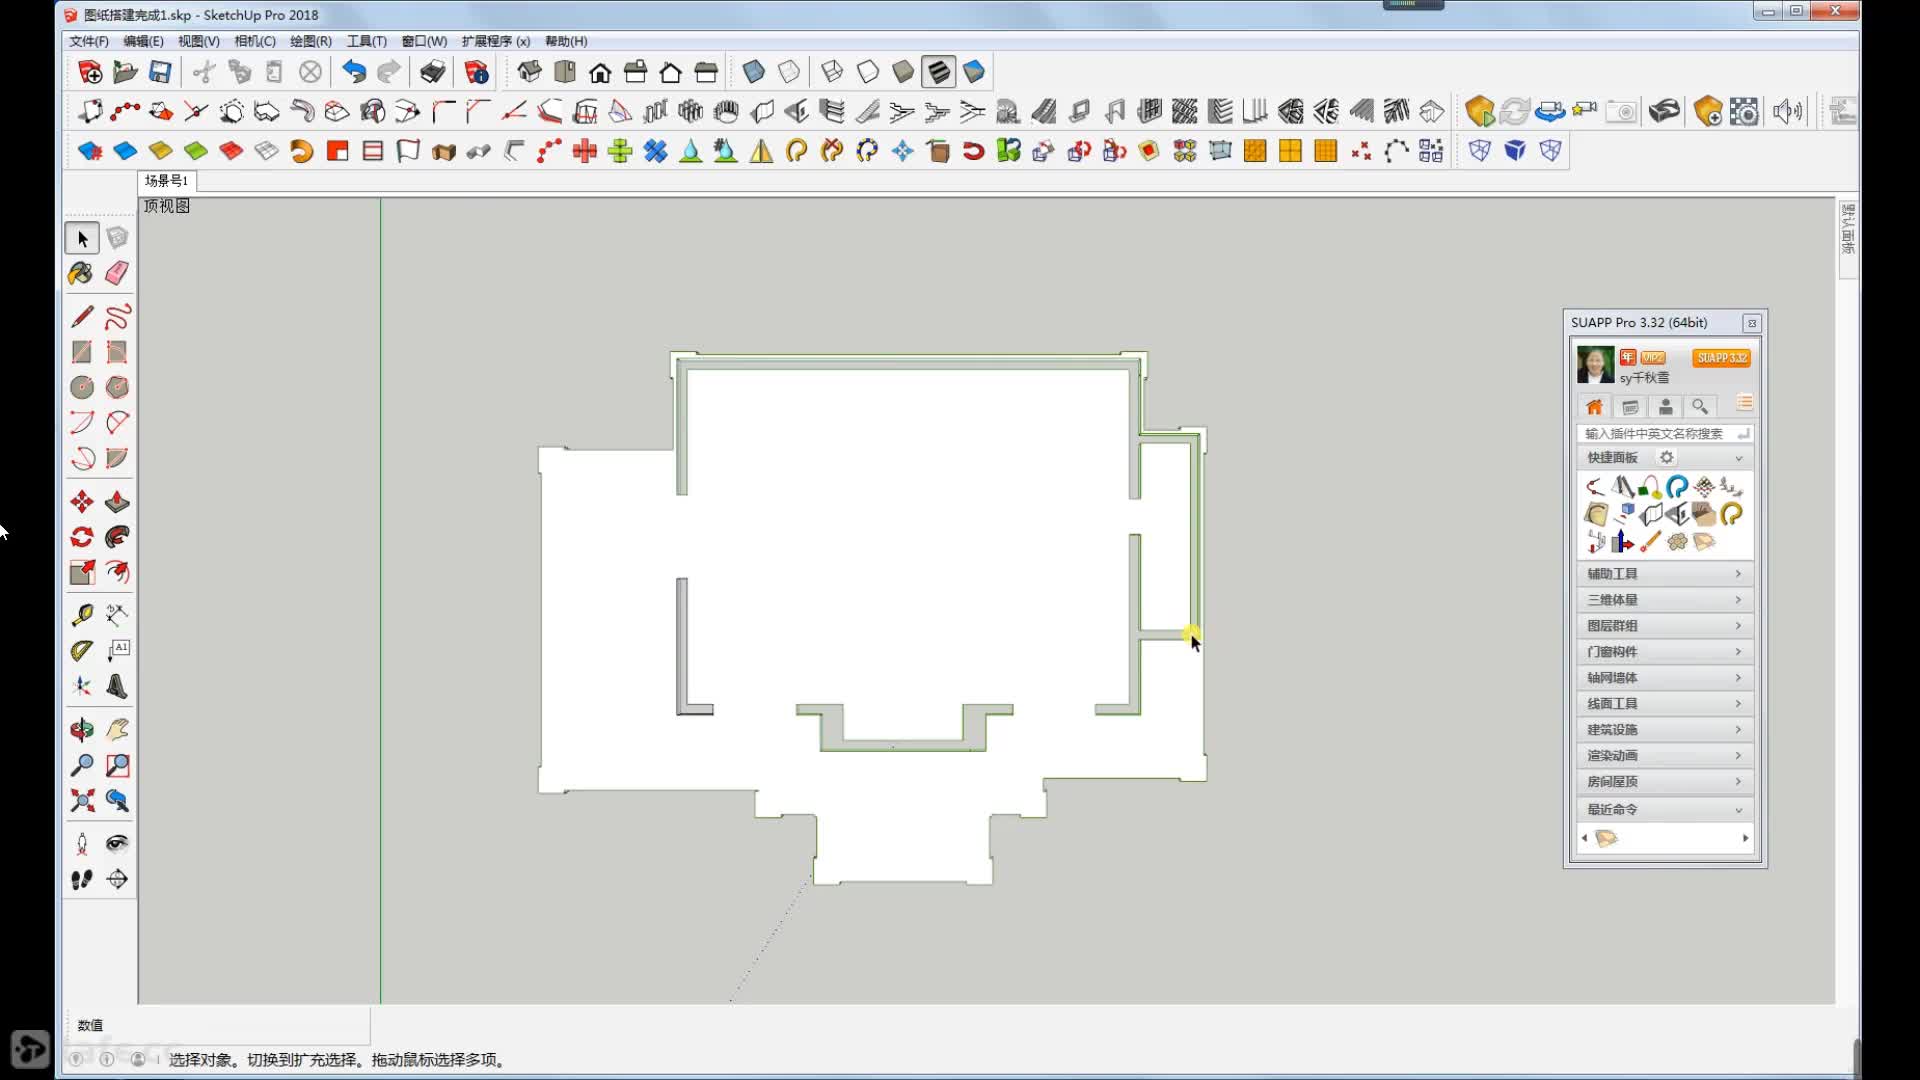Choose the Scale tool
The width and height of the screenshot is (1920, 1080).
[x=82, y=572]
